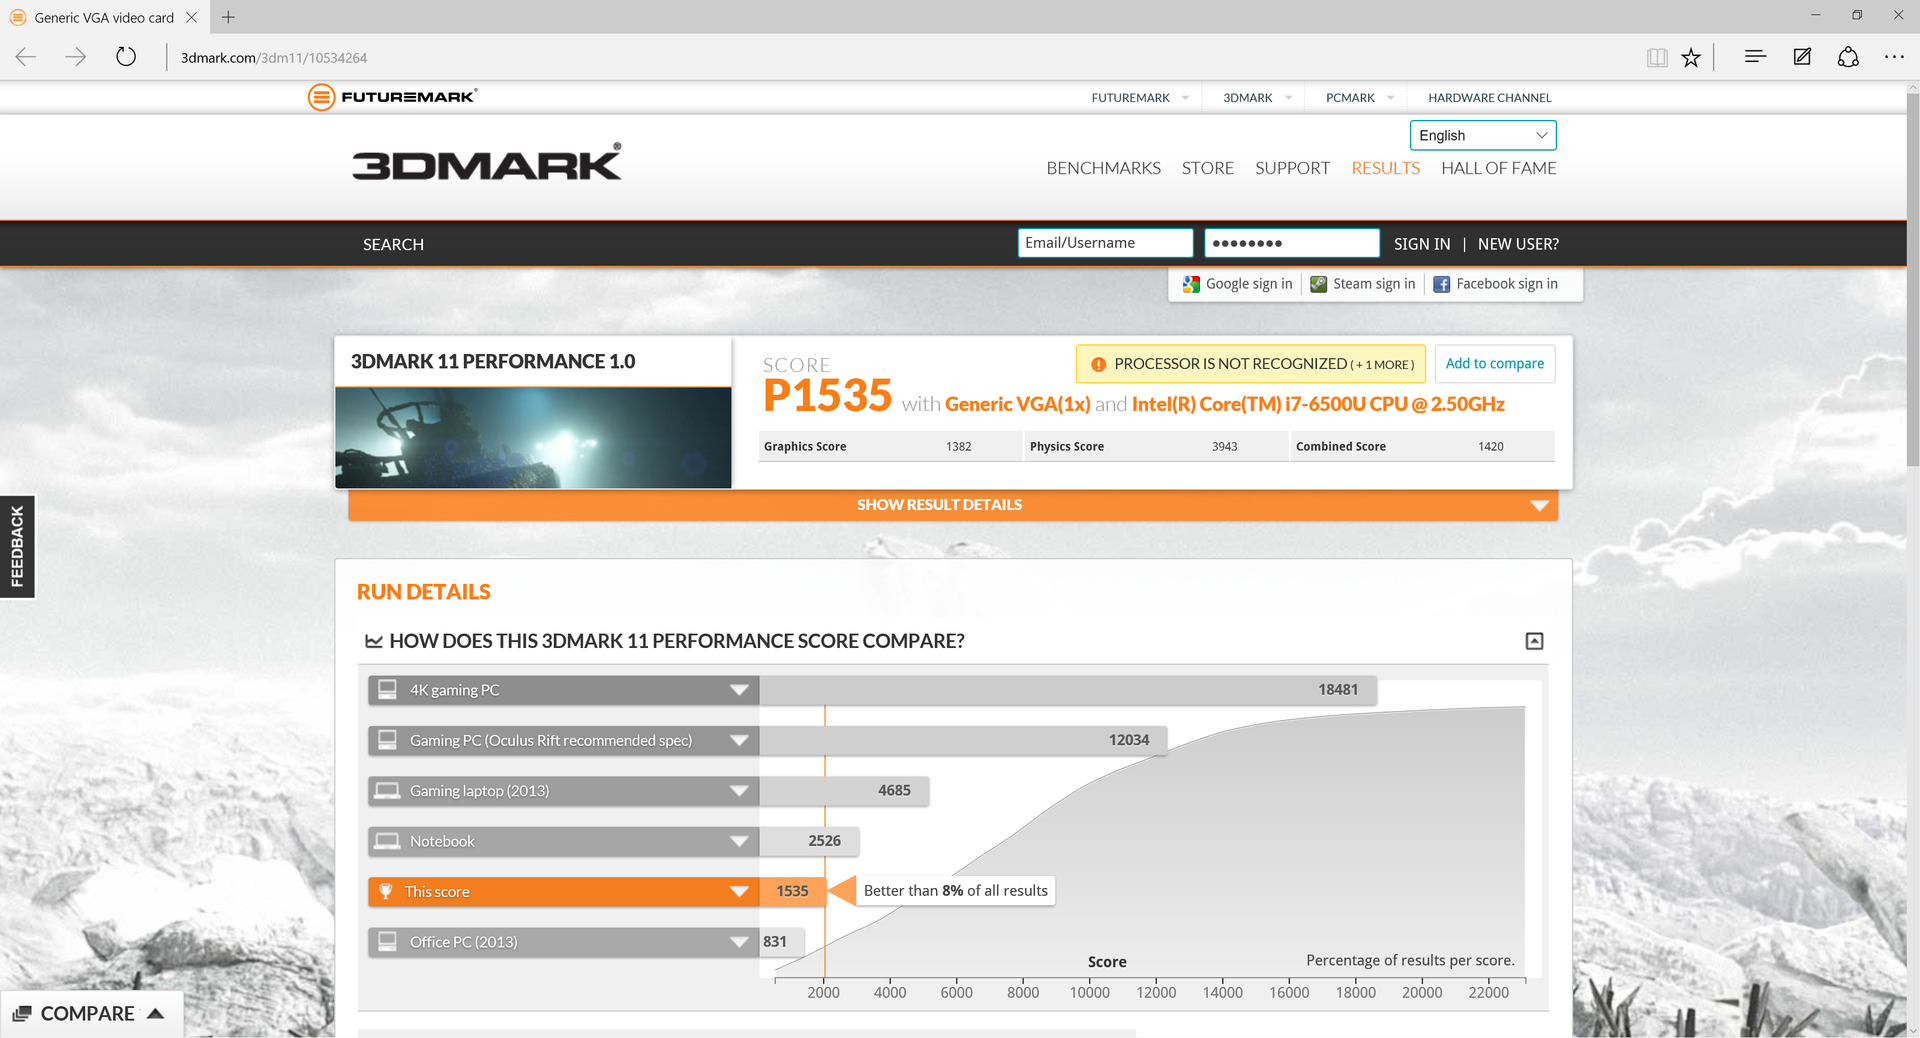Click the 3DMark logo

click(x=487, y=162)
